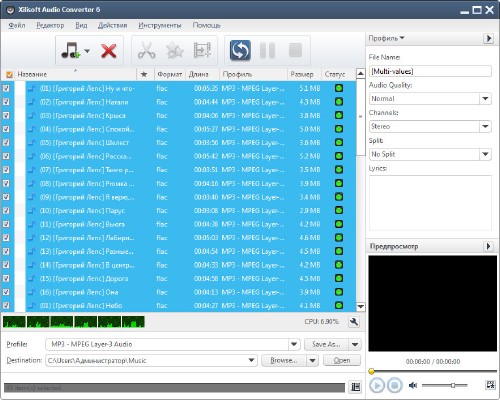Image resolution: width=500 pixels, height=400 pixels.
Task: Uncheck the (10) Парус row checkbox
Action: tap(6, 210)
